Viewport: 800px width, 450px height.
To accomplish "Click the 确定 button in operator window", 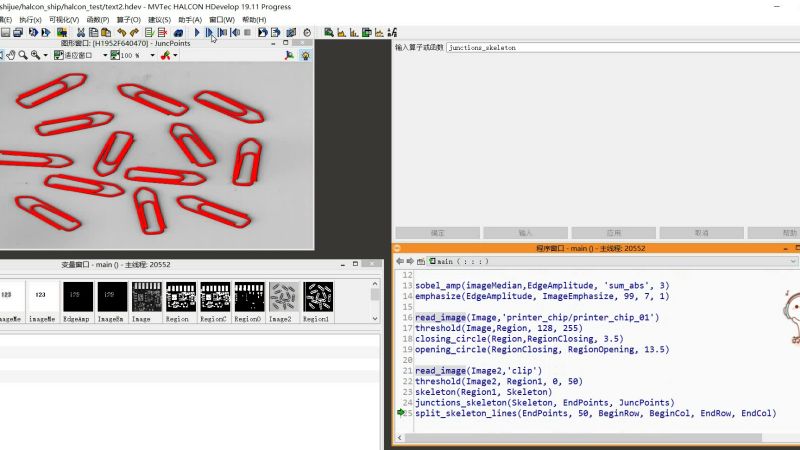I will (438, 232).
